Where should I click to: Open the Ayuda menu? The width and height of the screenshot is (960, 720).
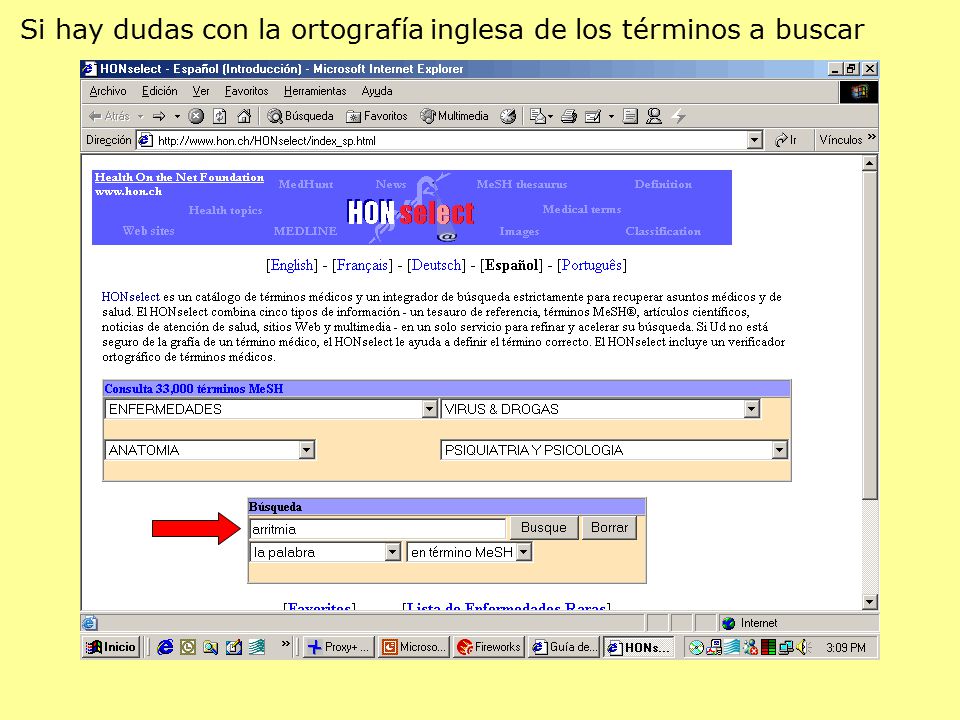(x=377, y=91)
